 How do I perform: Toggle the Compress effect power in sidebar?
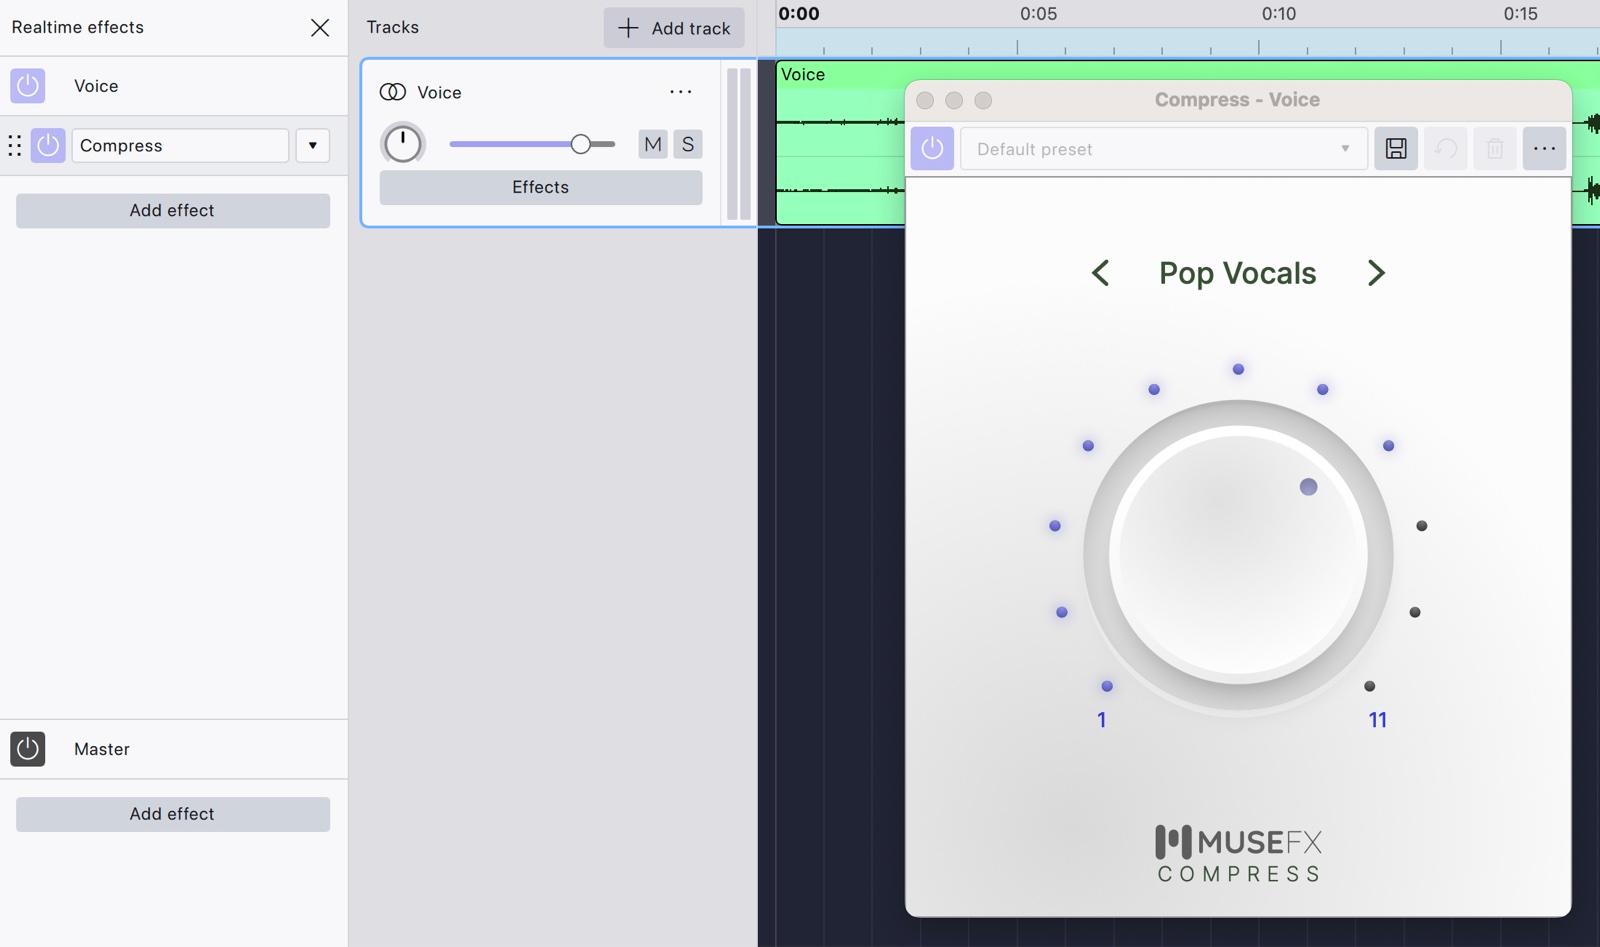pyautogui.click(x=48, y=145)
